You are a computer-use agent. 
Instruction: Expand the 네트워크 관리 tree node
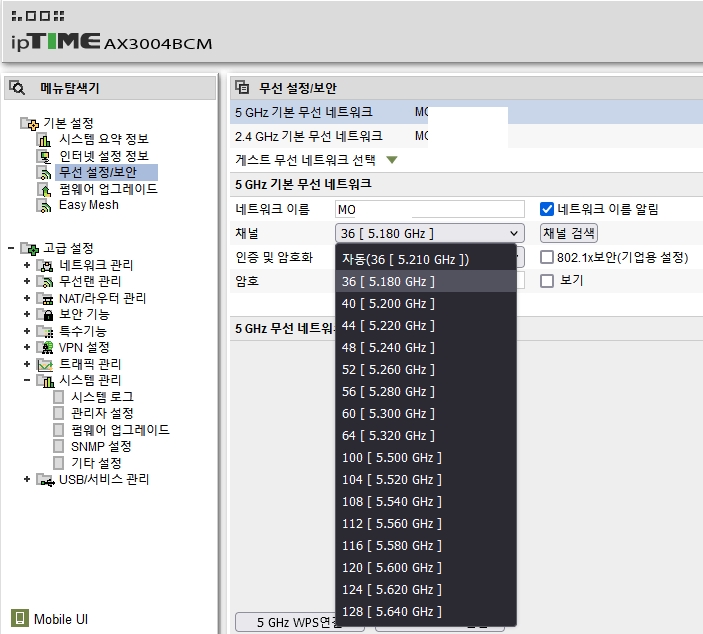[27, 265]
